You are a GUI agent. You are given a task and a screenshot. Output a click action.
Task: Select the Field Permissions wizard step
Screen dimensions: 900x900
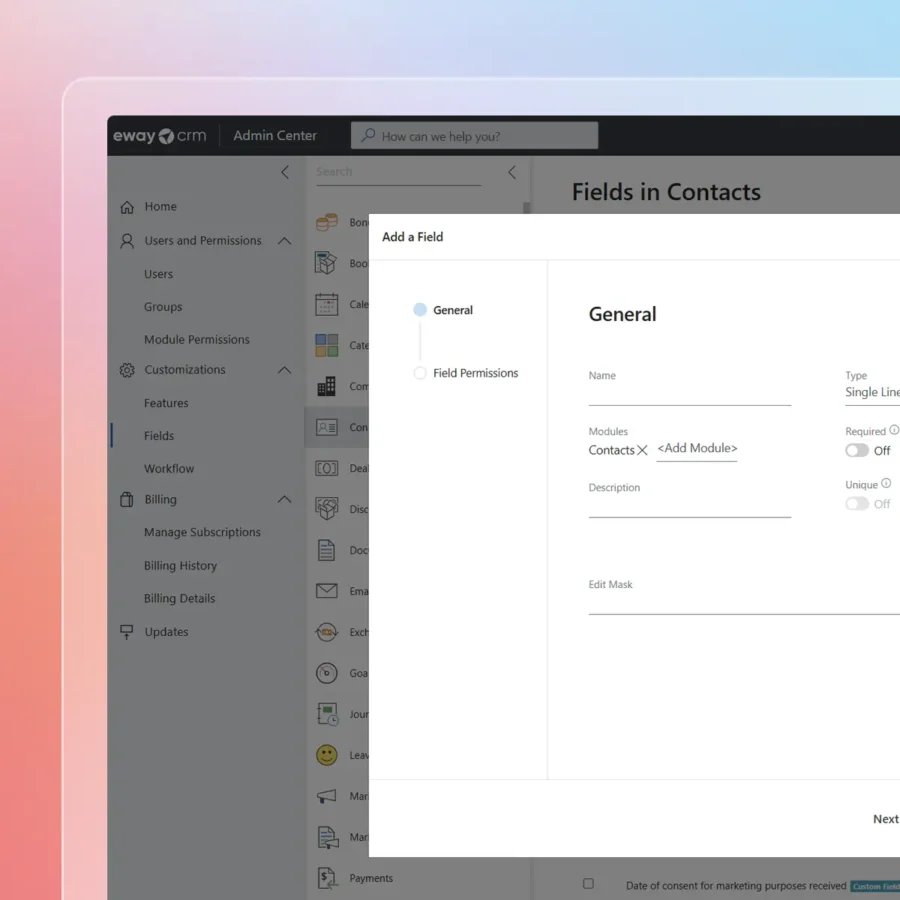tap(466, 373)
